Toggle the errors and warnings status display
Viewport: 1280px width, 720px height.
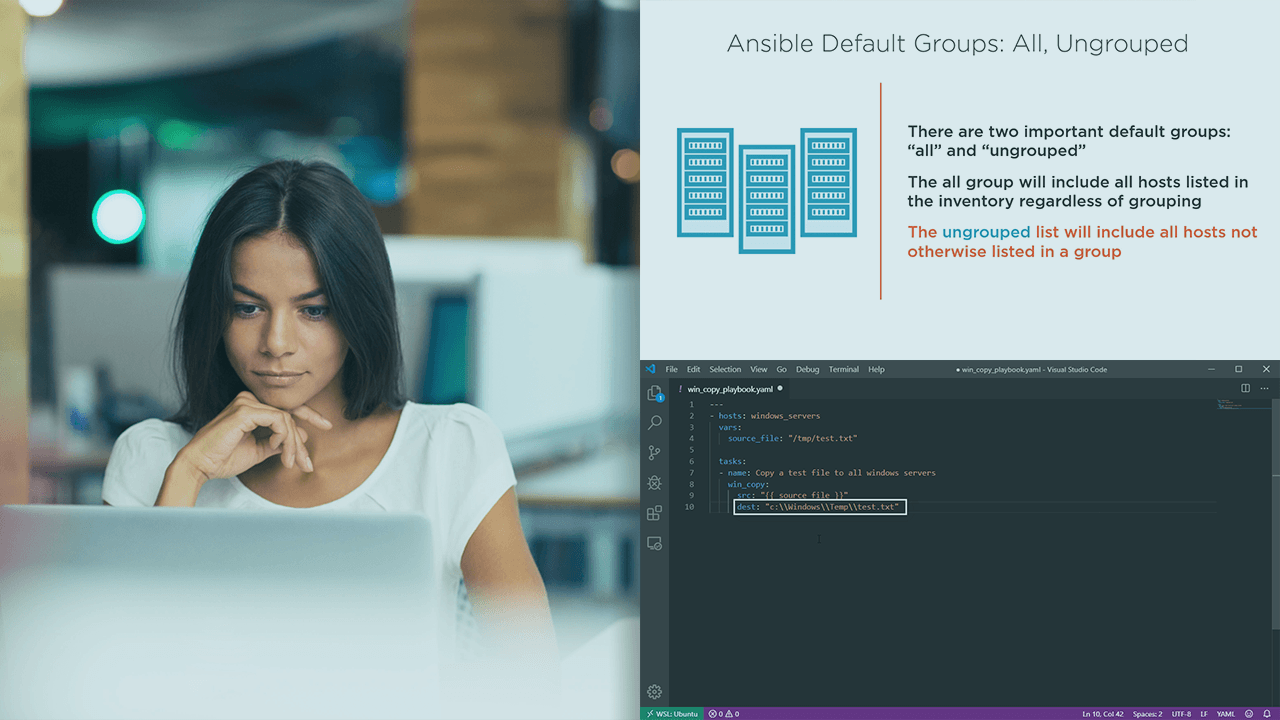(723, 713)
